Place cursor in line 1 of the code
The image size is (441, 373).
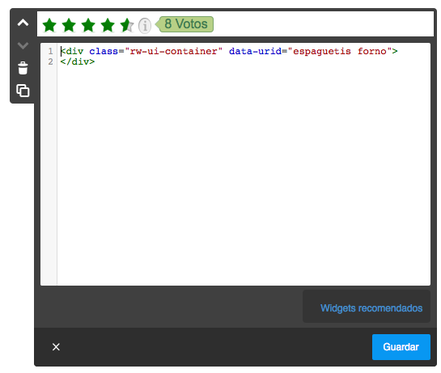coord(229,51)
